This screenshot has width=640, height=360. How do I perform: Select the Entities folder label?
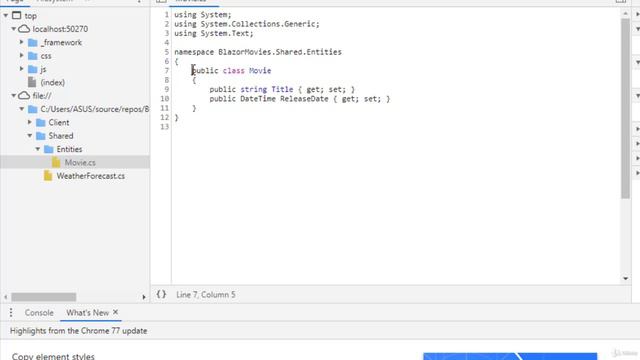pos(69,149)
